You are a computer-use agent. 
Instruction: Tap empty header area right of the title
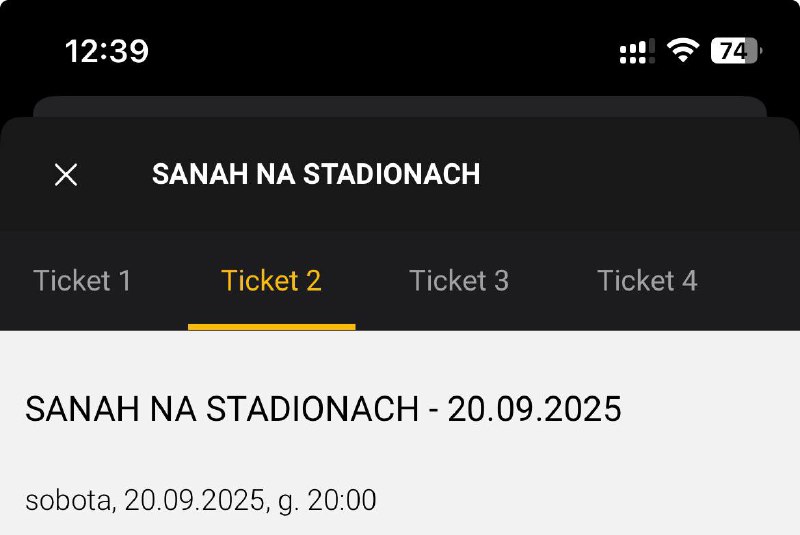[638, 174]
